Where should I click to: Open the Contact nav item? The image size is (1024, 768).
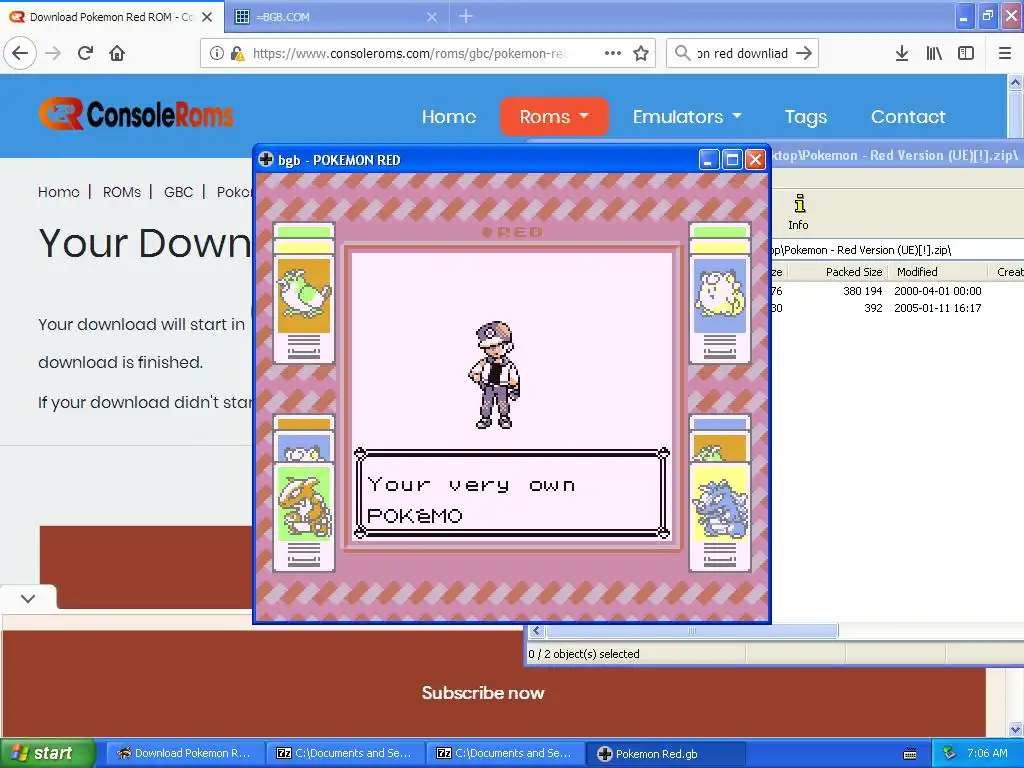point(908,116)
